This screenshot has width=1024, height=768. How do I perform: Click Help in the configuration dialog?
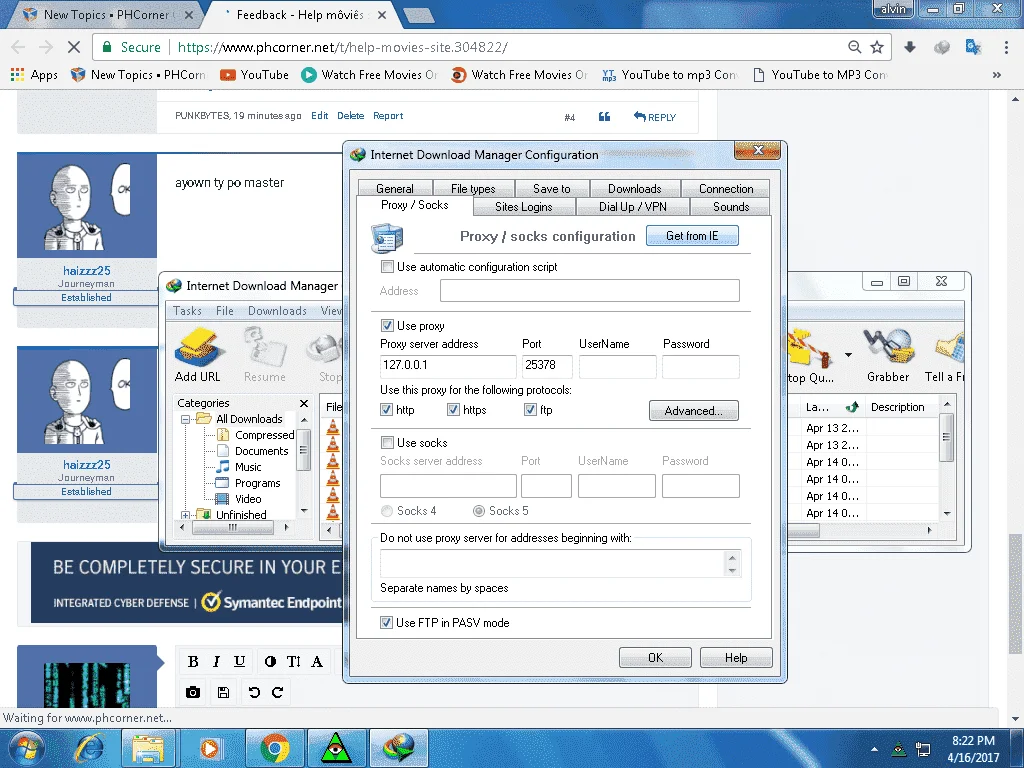pos(736,658)
